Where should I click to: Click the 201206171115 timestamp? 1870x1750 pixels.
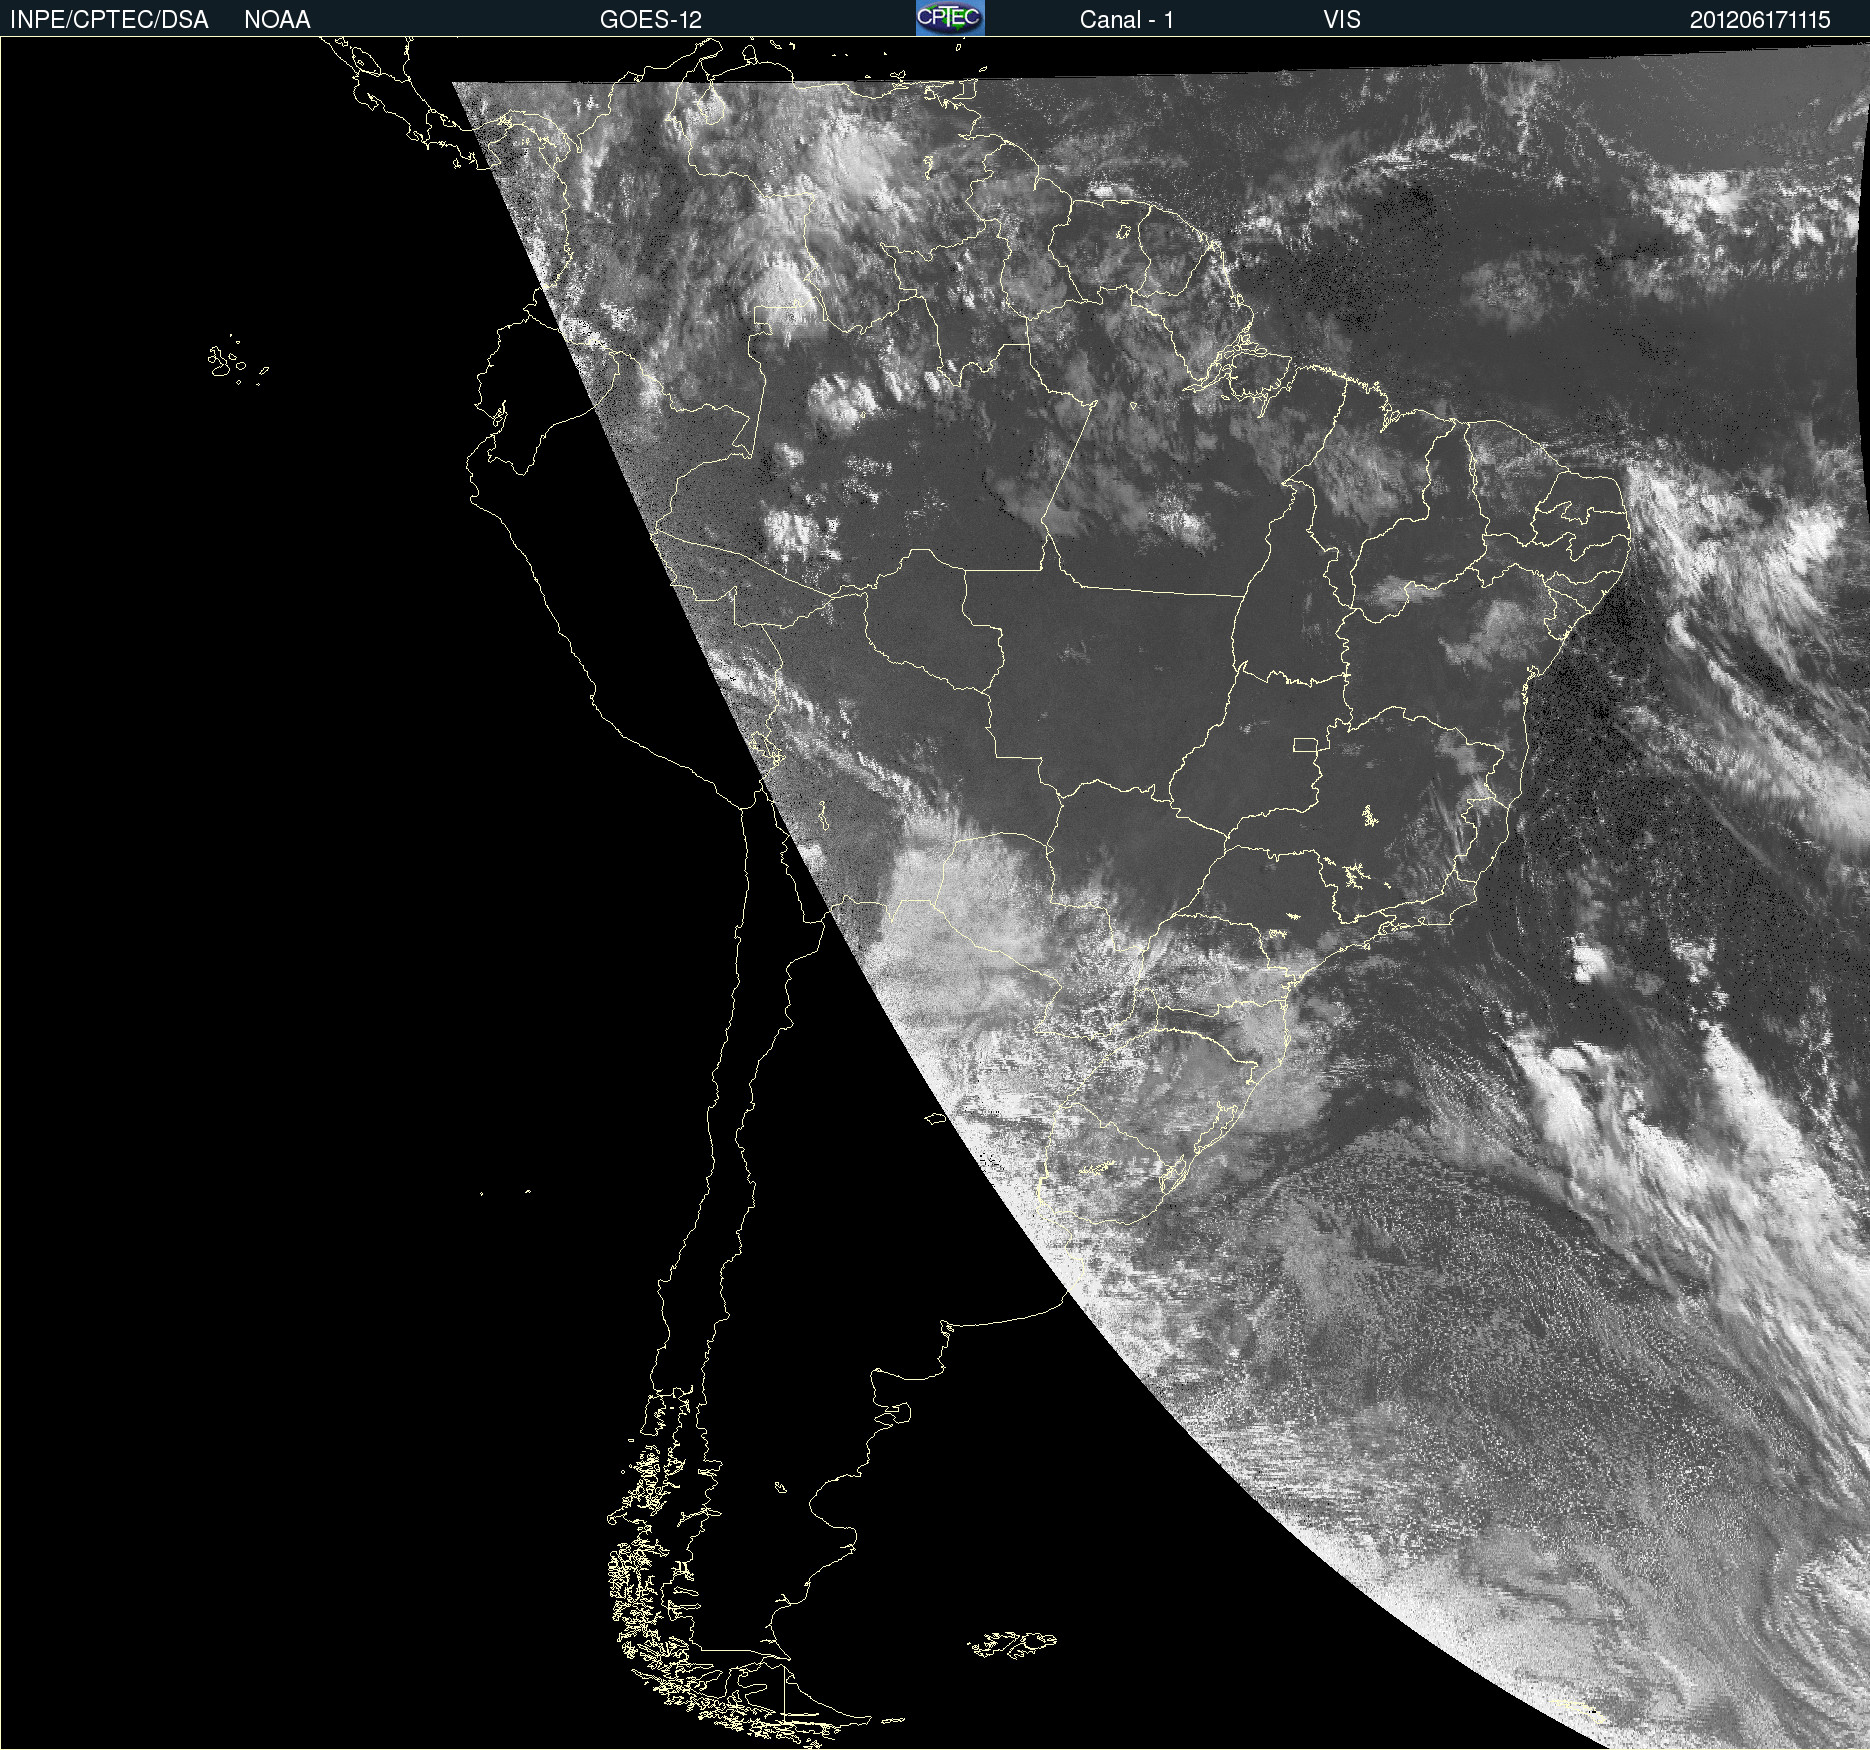click(x=1760, y=20)
